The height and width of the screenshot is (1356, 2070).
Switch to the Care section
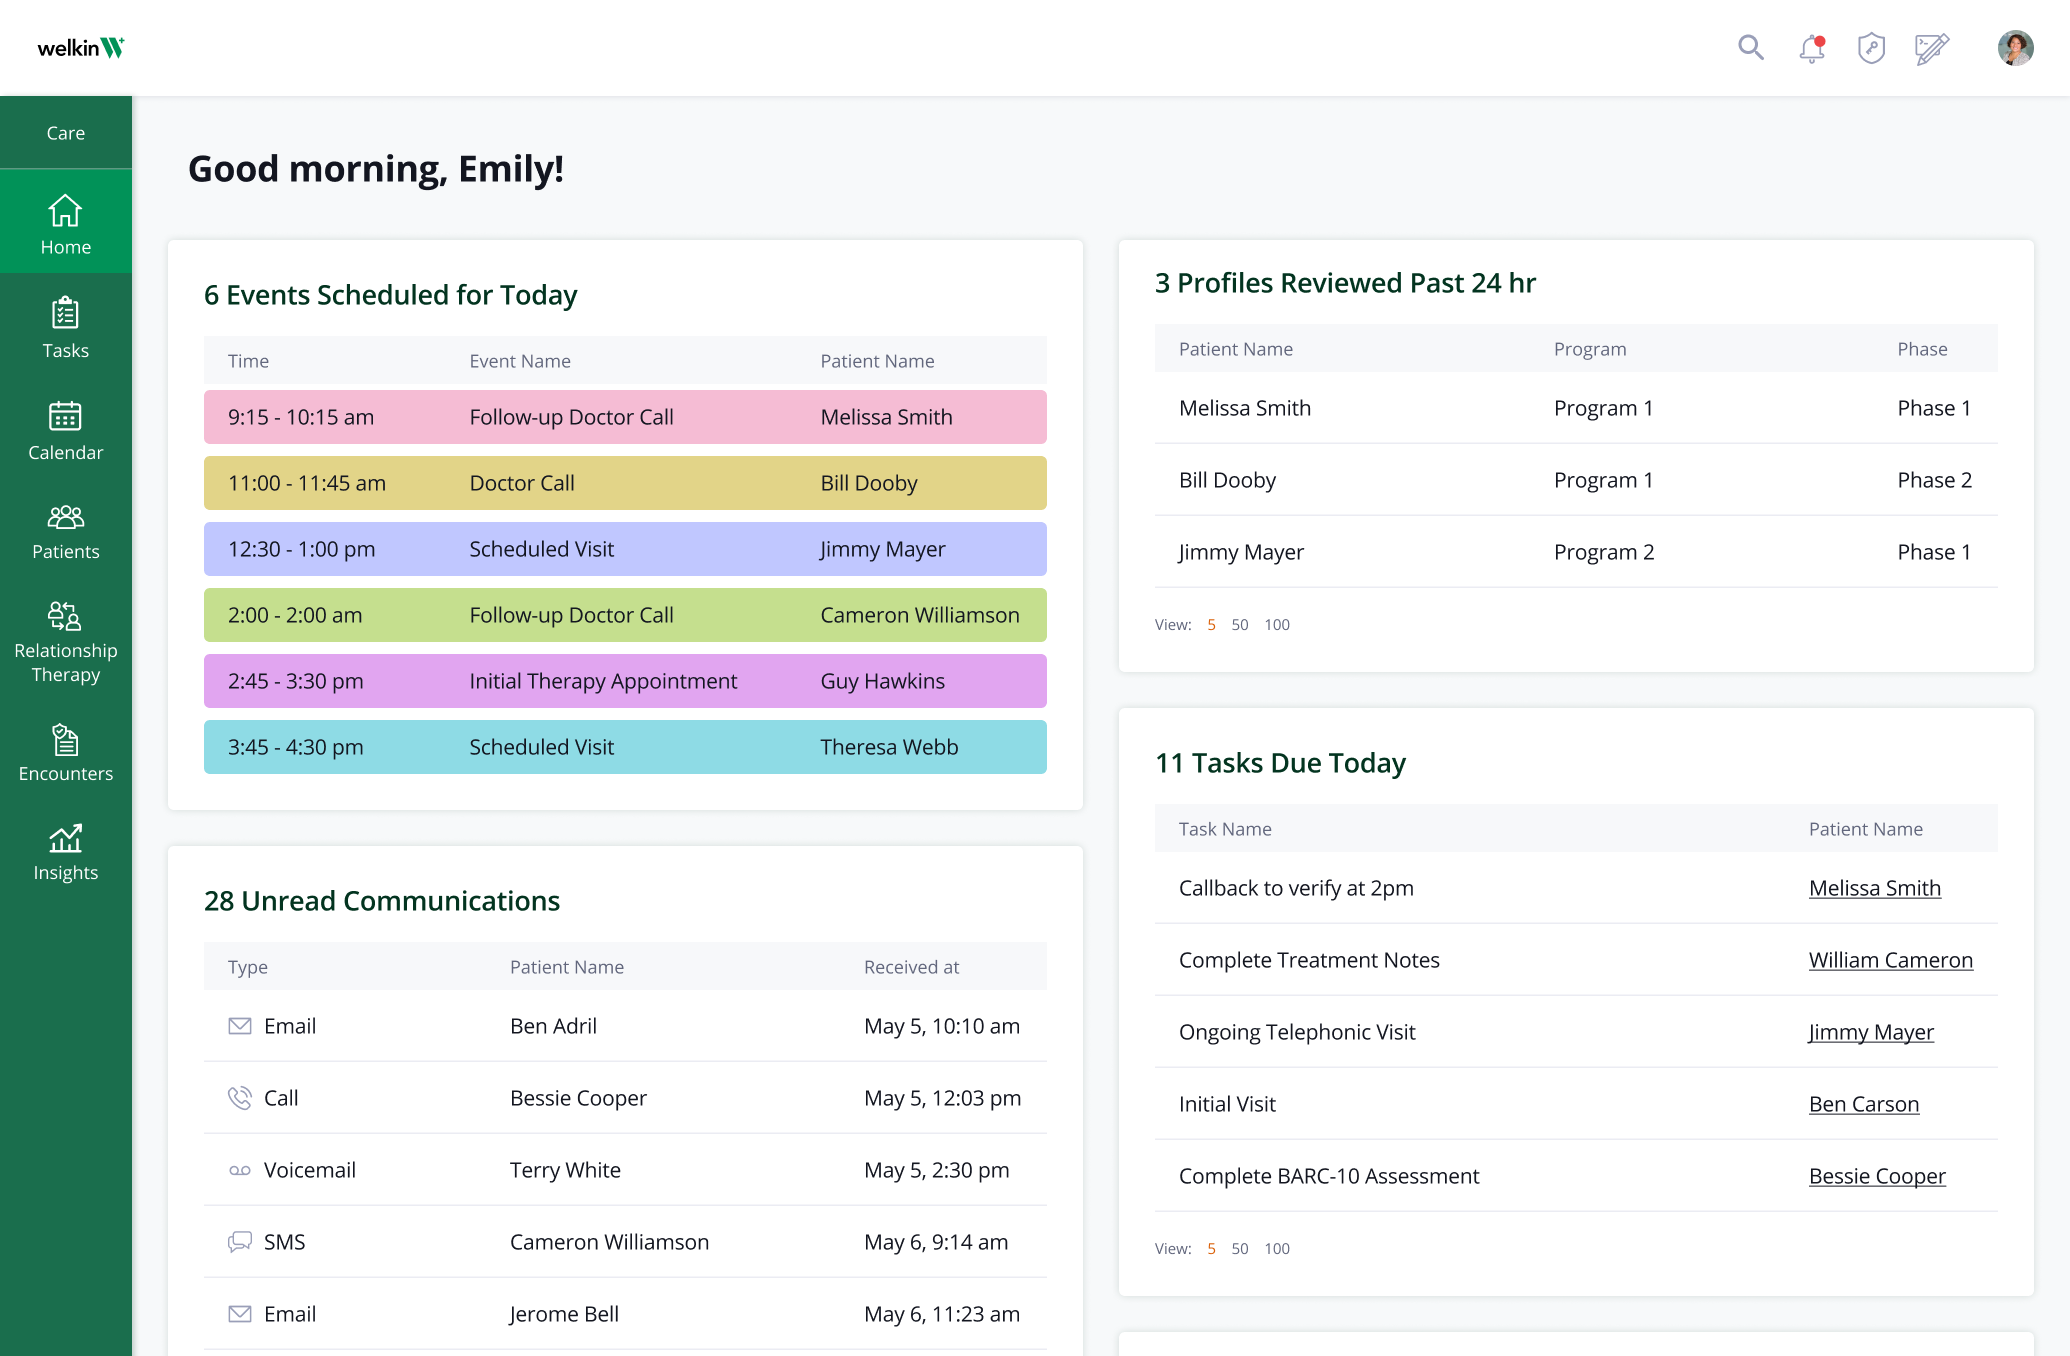pyautogui.click(x=65, y=132)
